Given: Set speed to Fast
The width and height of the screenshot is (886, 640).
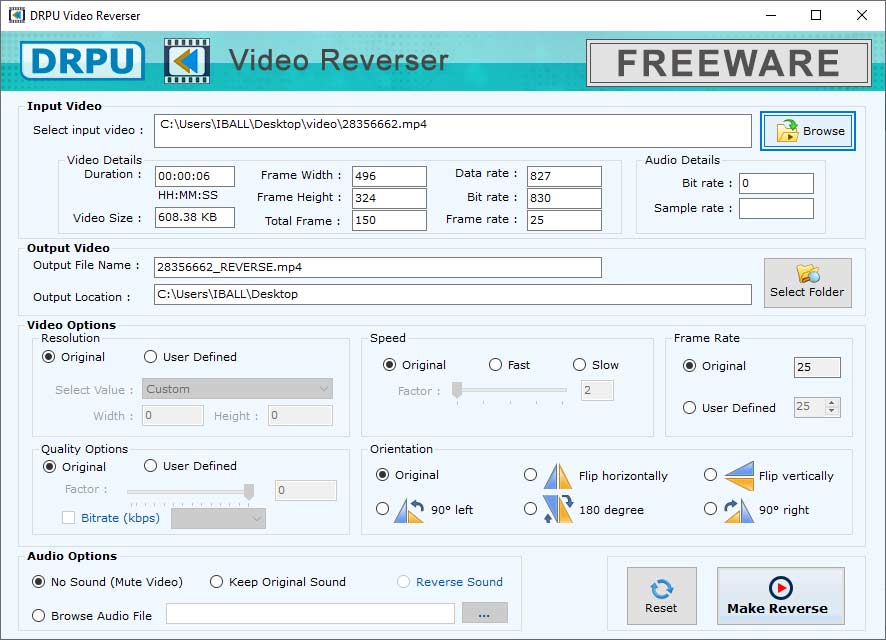Looking at the screenshot, I should [x=496, y=365].
